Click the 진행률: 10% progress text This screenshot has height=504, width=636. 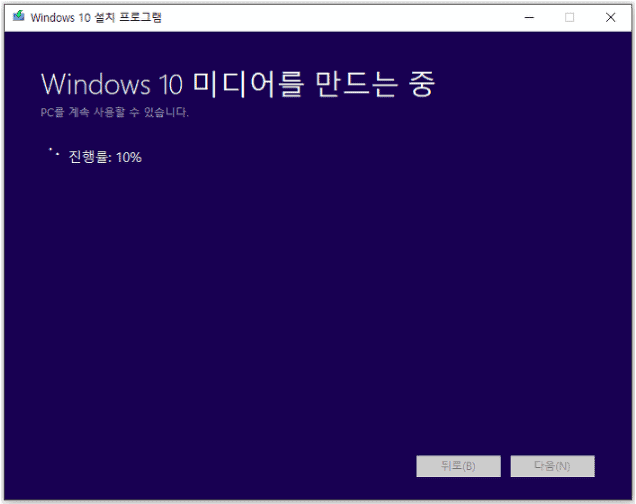pos(105,157)
